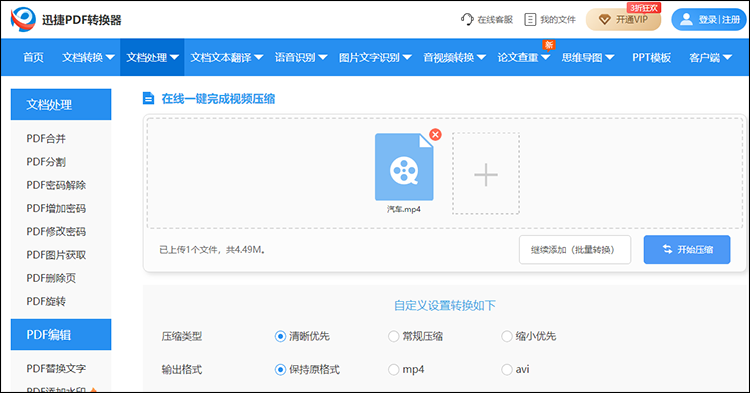Click the 汽车.mp4 video file thumbnail

tap(404, 167)
